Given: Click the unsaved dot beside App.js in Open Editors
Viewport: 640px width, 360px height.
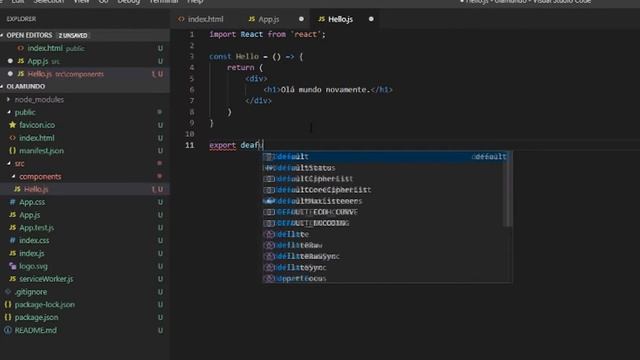Looking at the screenshot, I should click(x=10, y=61).
